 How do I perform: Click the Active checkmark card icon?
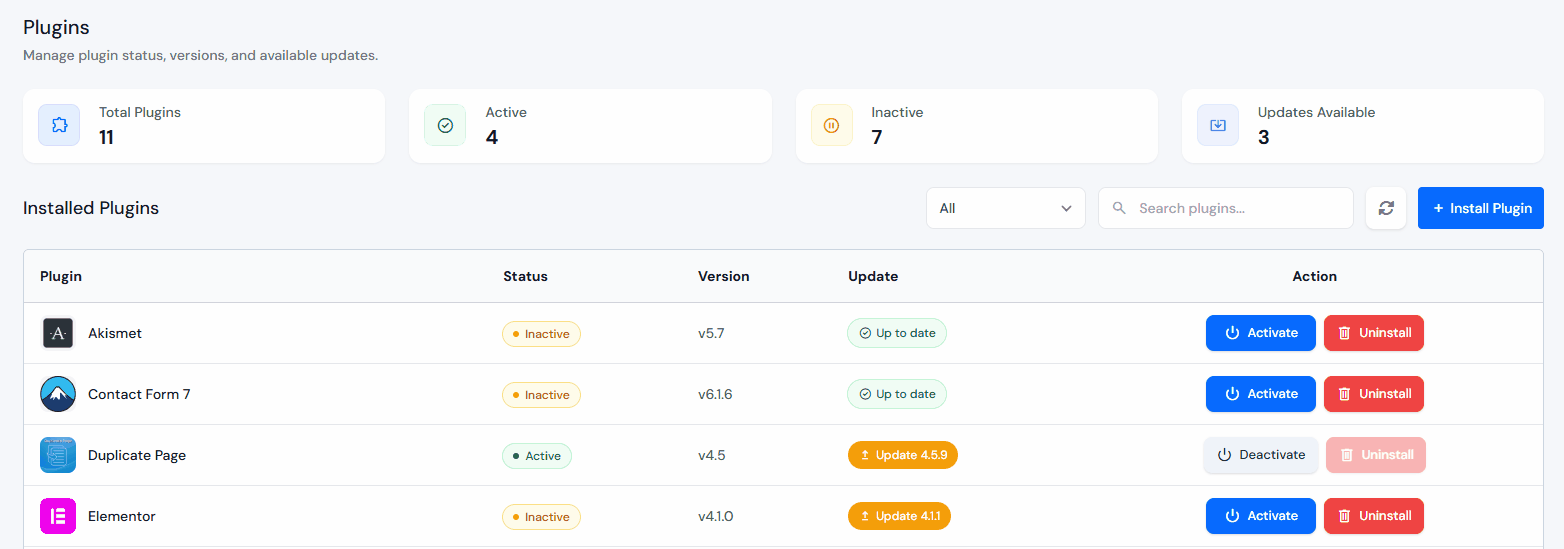click(x=445, y=125)
